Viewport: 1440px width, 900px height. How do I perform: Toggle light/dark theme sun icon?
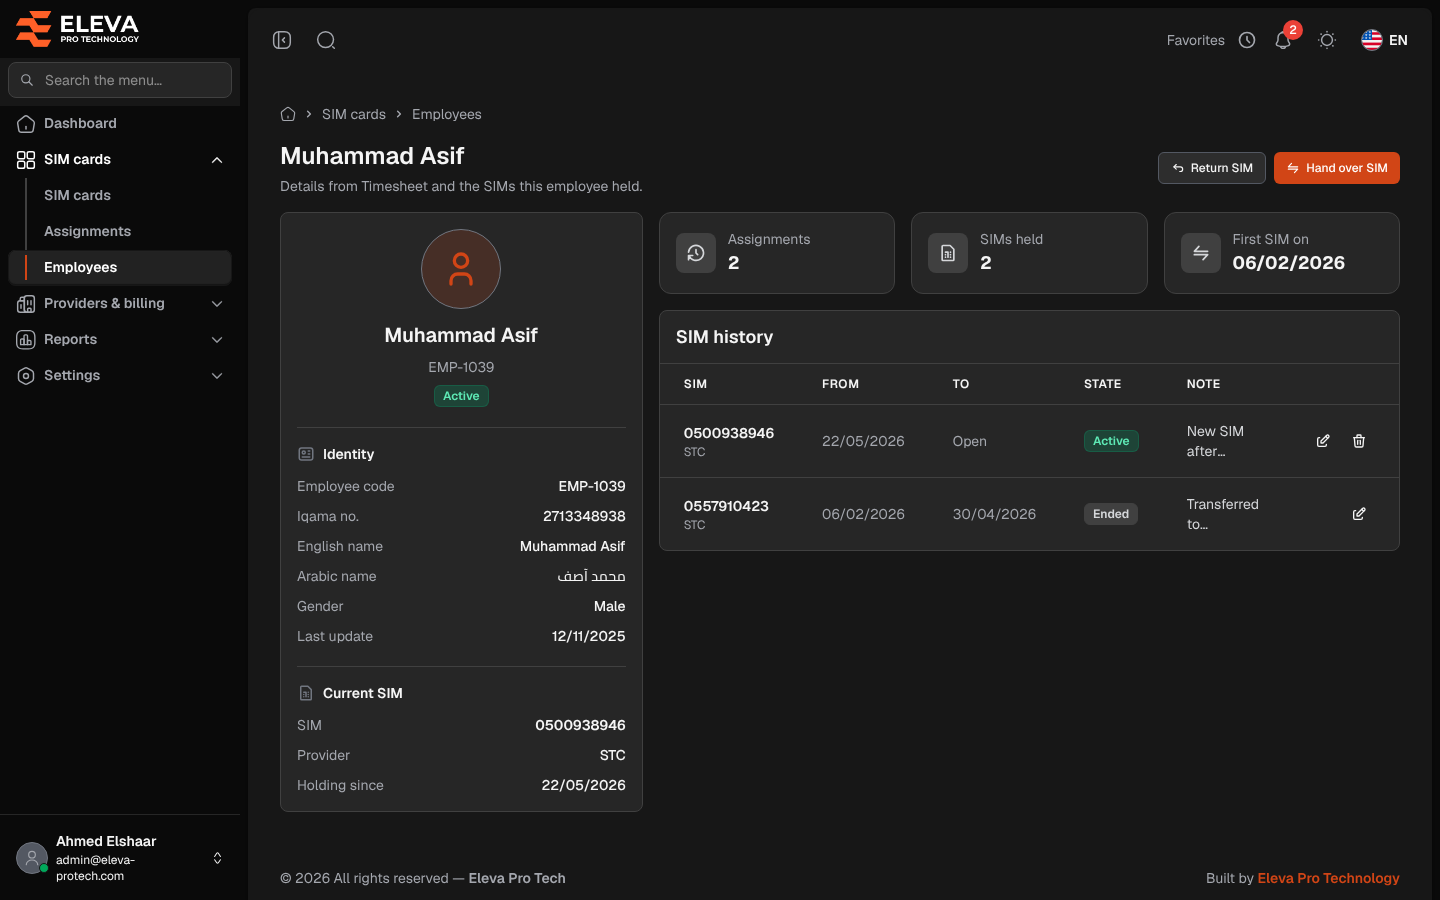pyautogui.click(x=1327, y=40)
